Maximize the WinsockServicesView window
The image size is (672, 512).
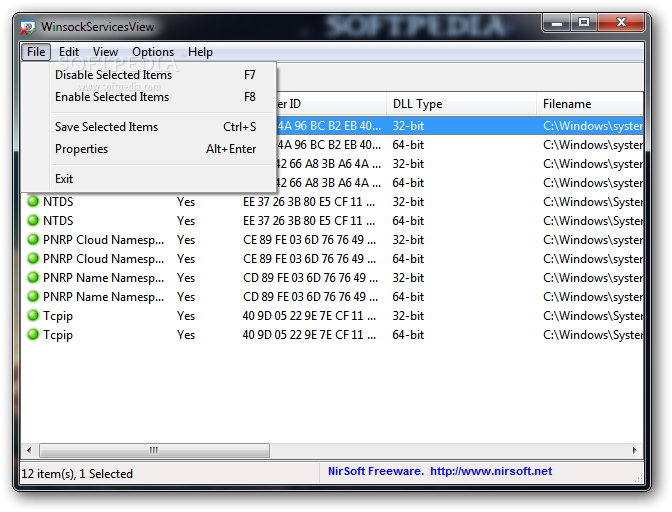[x=584, y=22]
